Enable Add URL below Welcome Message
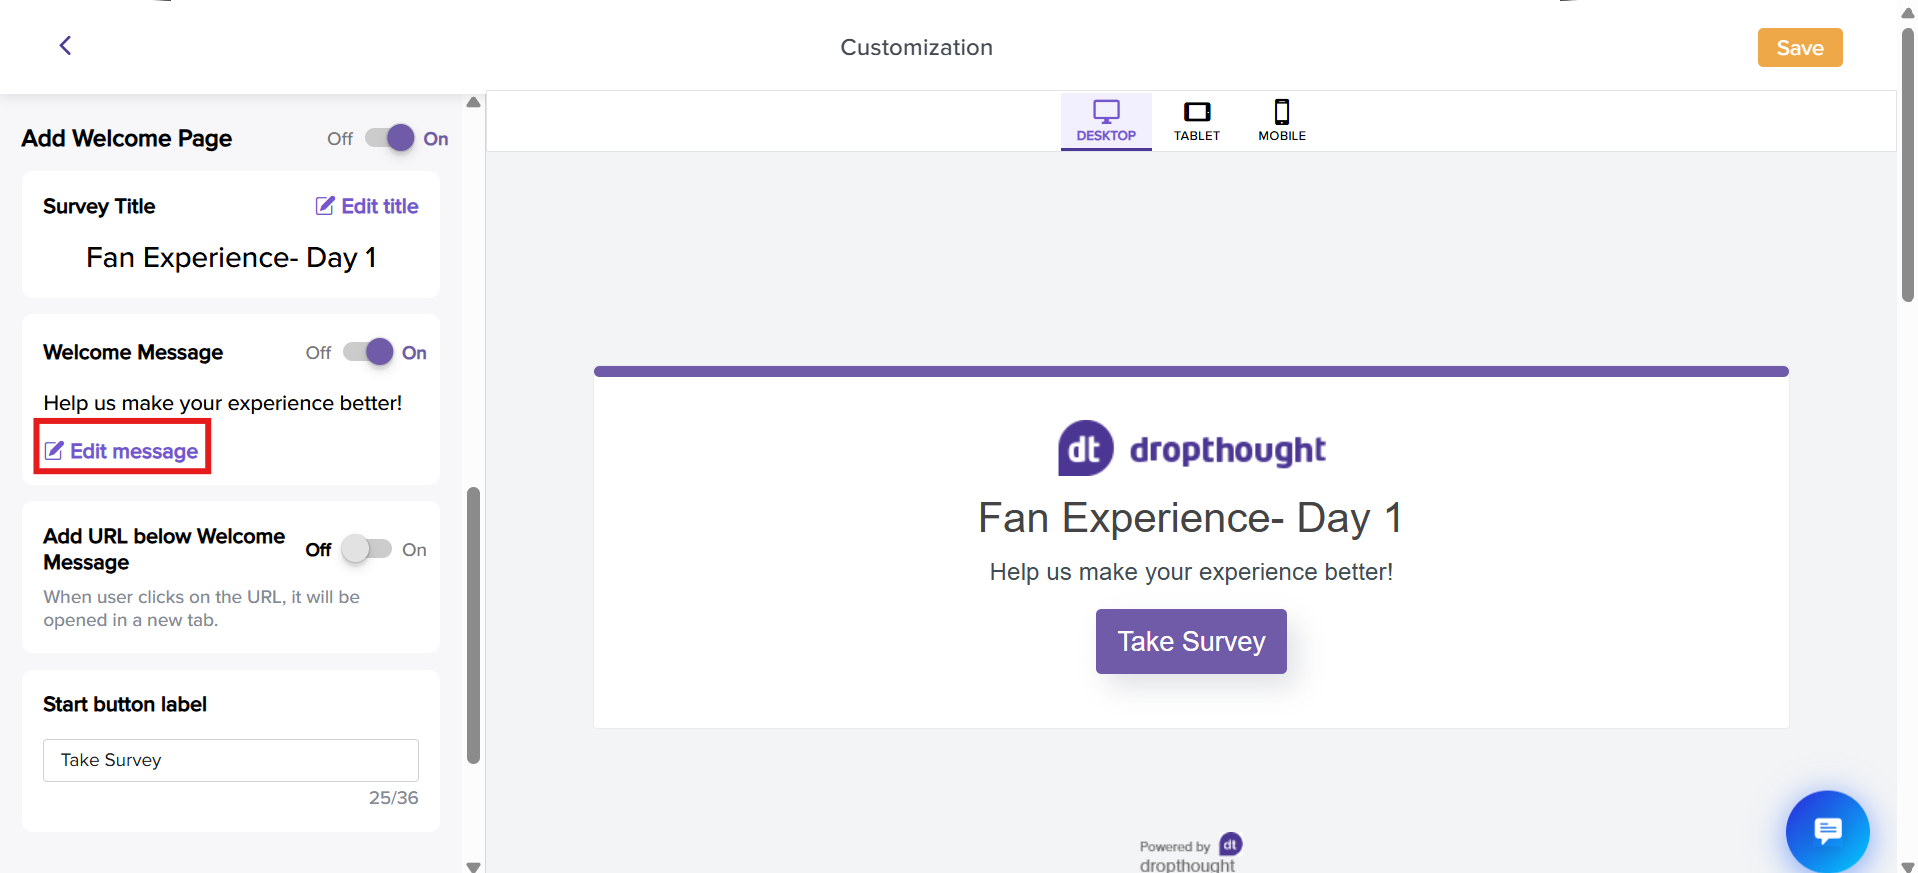 pyautogui.click(x=366, y=549)
